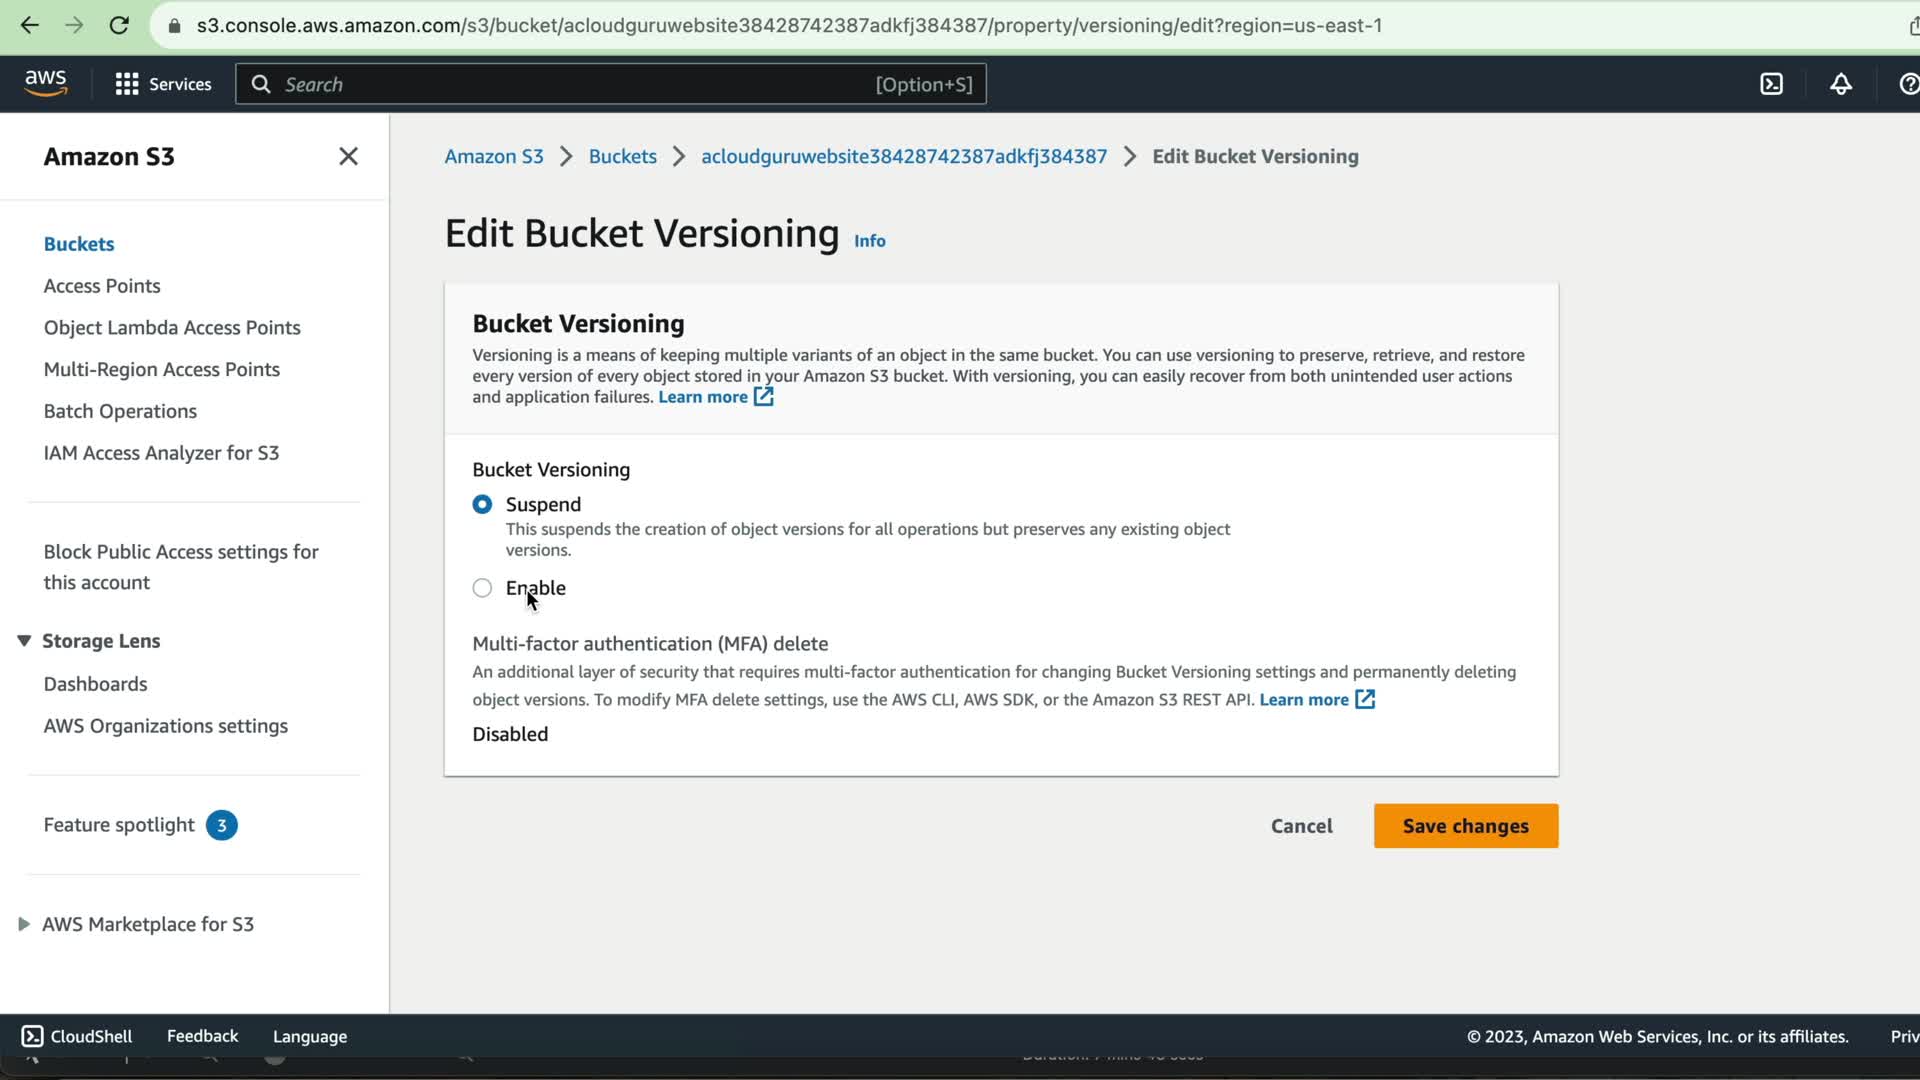Open CloudShell from top navigation bar icon
This screenshot has width=1920, height=1080.
pos(1771,84)
